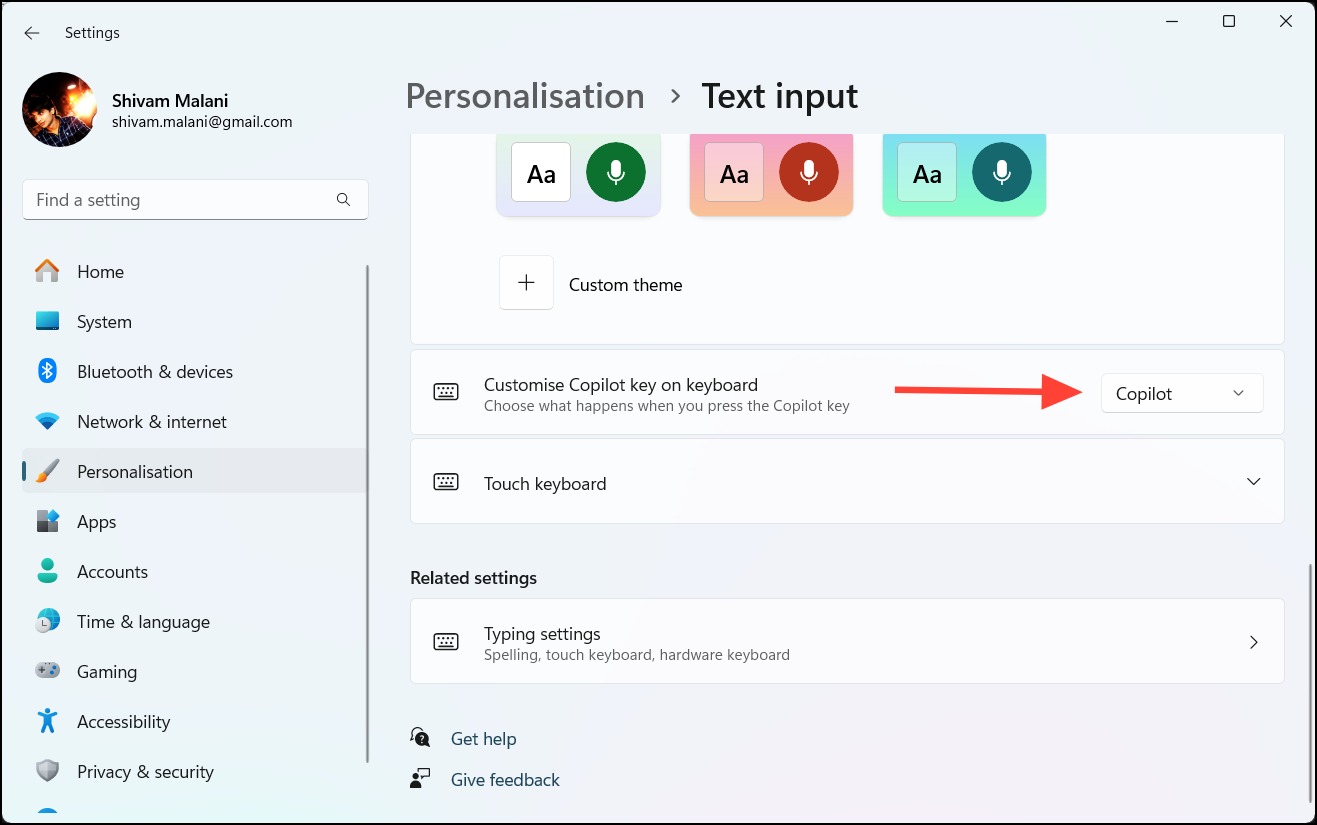The height and width of the screenshot is (825, 1317).
Task: Click the back arrow icon in Settings
Action: pos(32,33)
